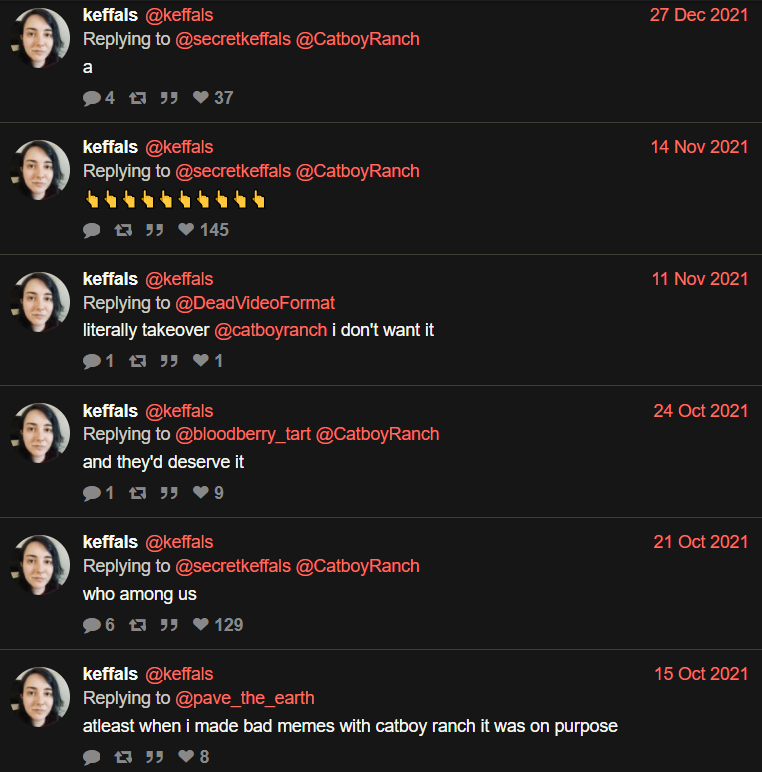Image resolution: width=762 pixels, height=772 pixels.
Task: Open the @pave_the_earth profile link
Action: pyautogui.click(x=245, y=698)
